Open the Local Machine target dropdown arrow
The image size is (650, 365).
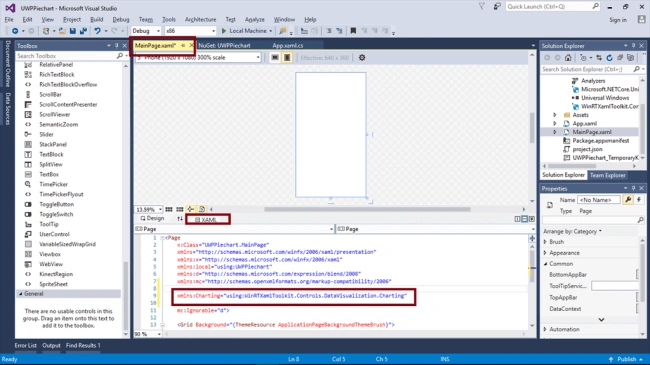coord(271,31)
